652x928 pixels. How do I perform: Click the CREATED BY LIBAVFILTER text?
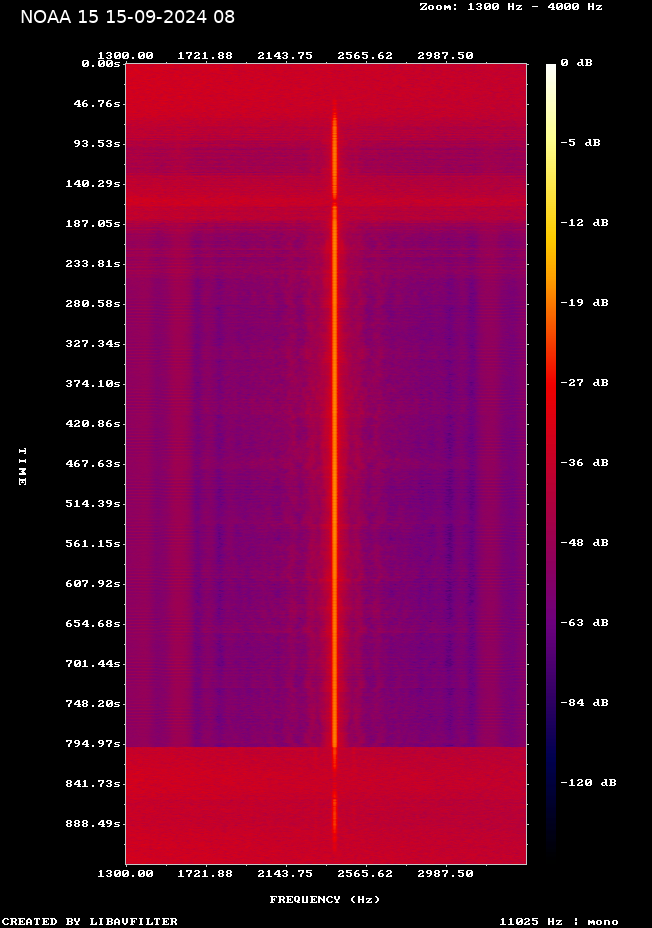pos(90,921)
